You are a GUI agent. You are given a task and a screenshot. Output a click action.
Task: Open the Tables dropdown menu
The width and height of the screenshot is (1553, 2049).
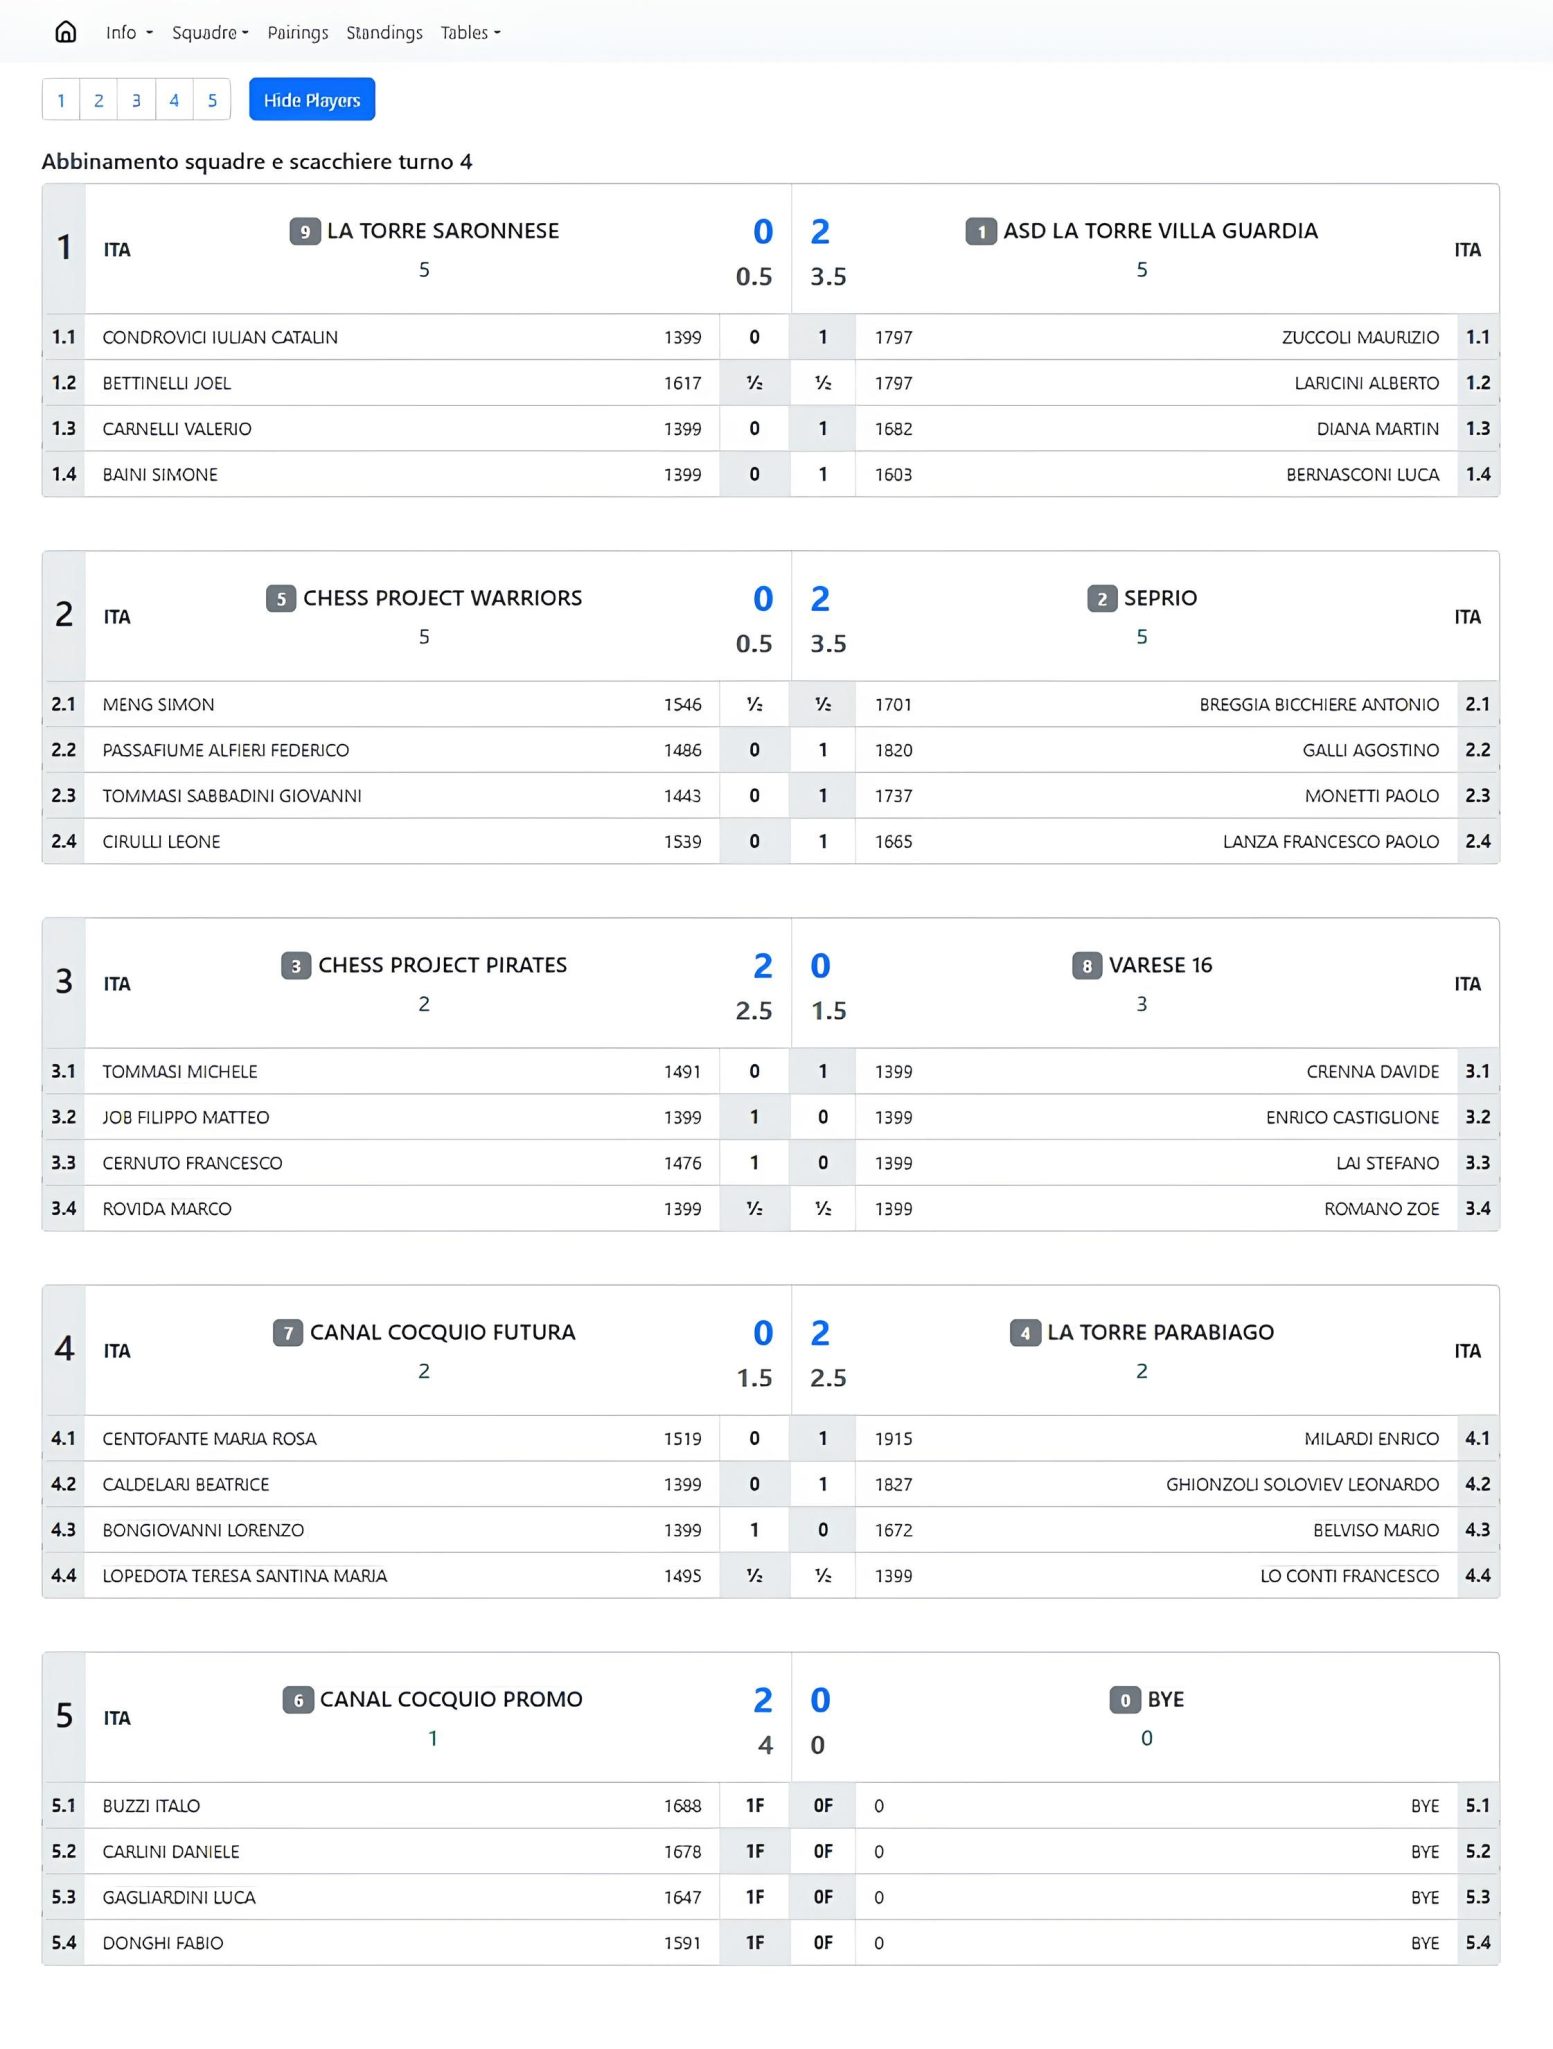(x=469, y=32)
